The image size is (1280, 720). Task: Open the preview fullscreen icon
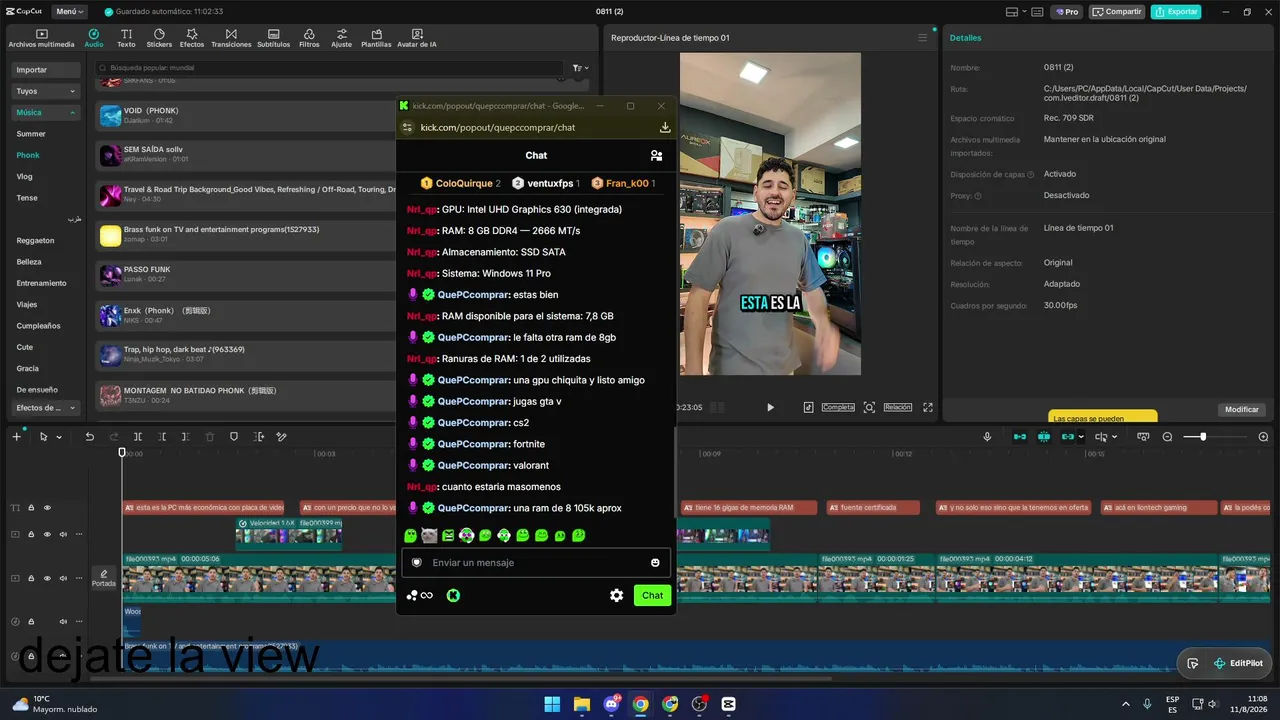pyautogui.click(x=928, y=407)
